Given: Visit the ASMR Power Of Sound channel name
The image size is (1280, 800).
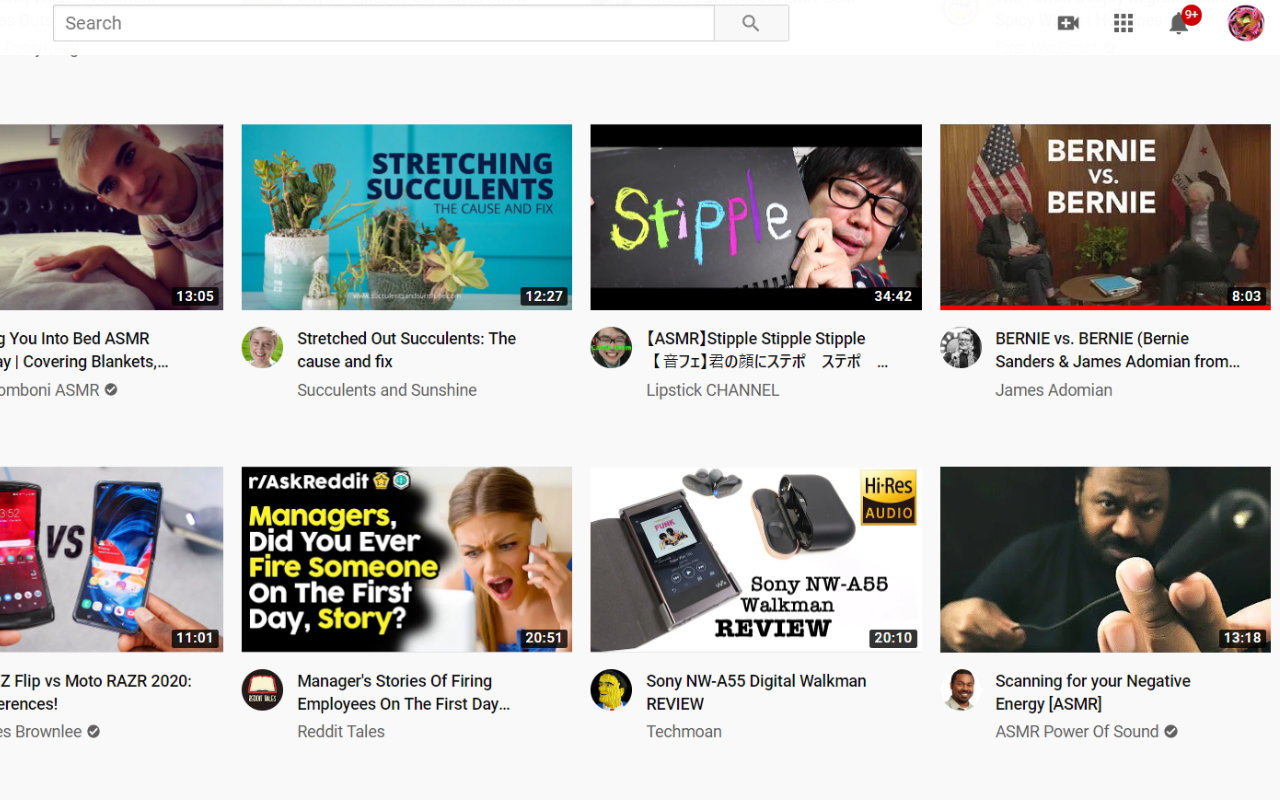Looking at the screenshot, I should (1077, 731).
